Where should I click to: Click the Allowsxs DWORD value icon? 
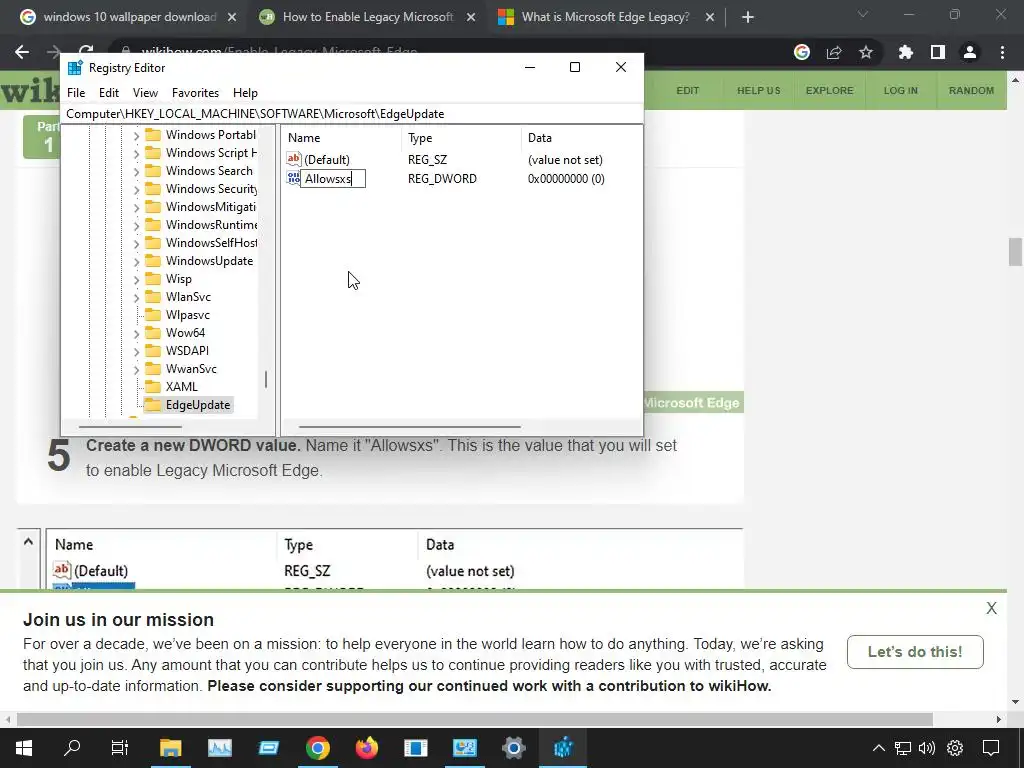pyautogui.click(x=293, y=178)
